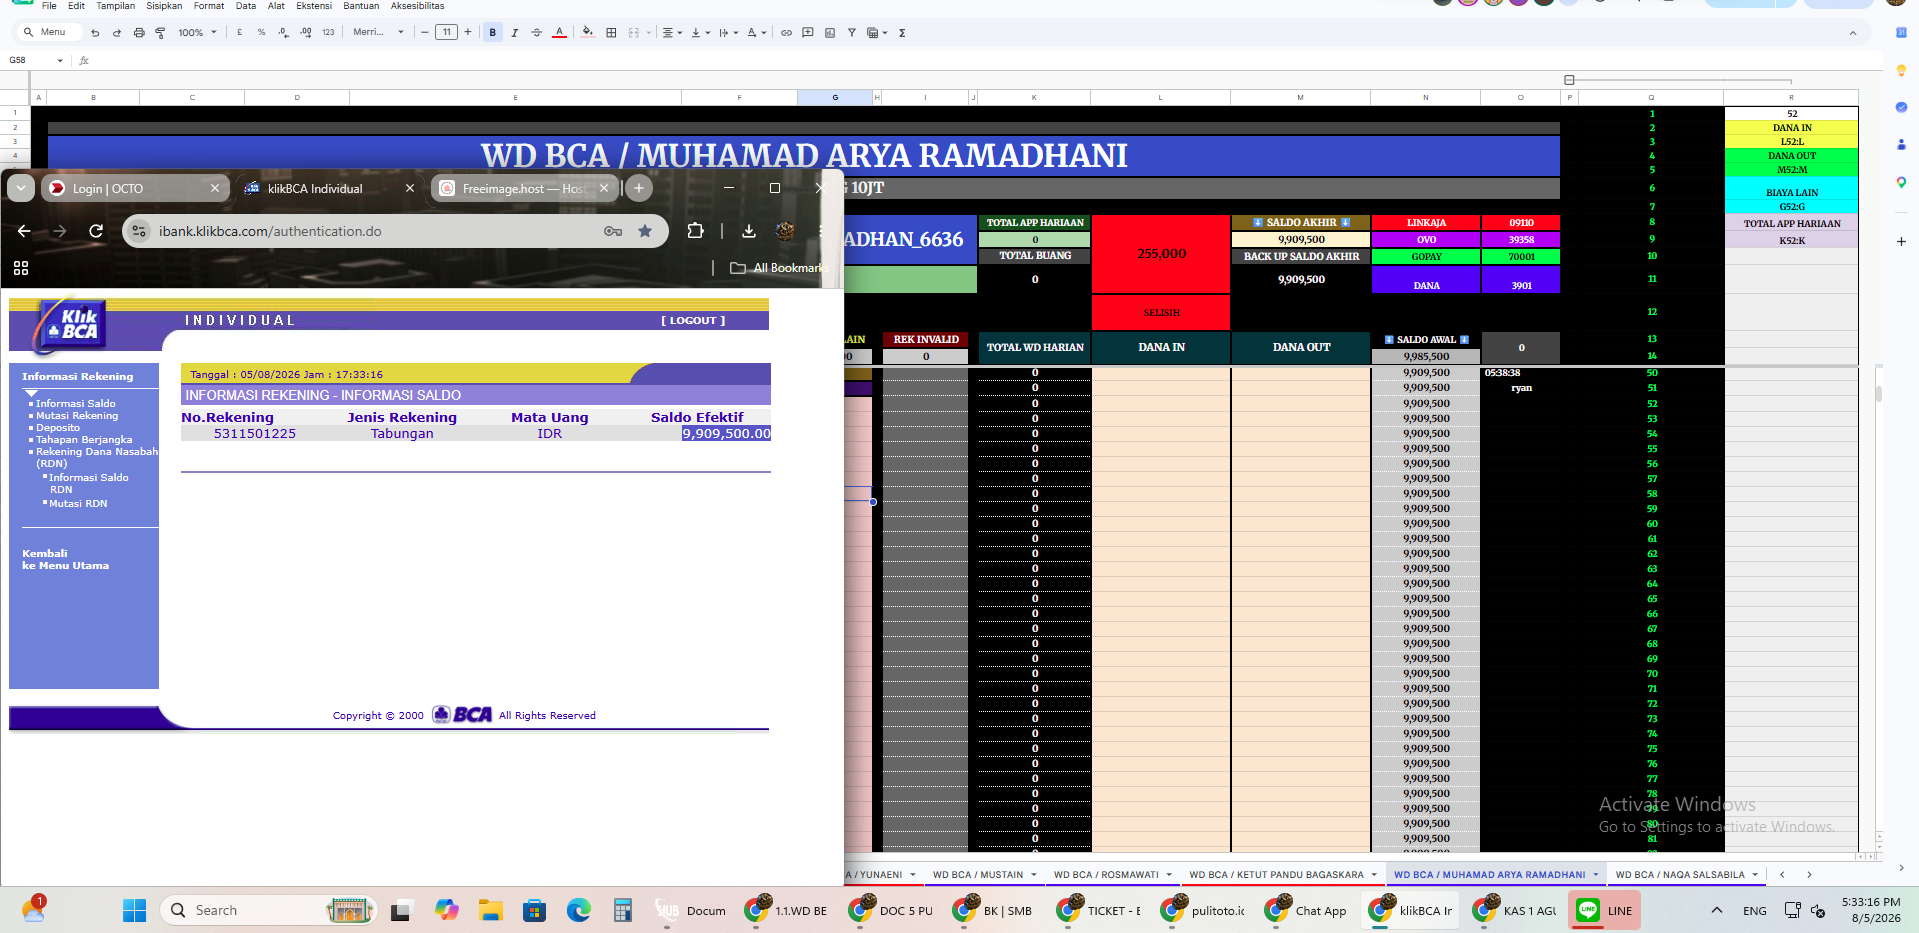
Task: Open the Bantuan menu
Action: click(361, 6)
